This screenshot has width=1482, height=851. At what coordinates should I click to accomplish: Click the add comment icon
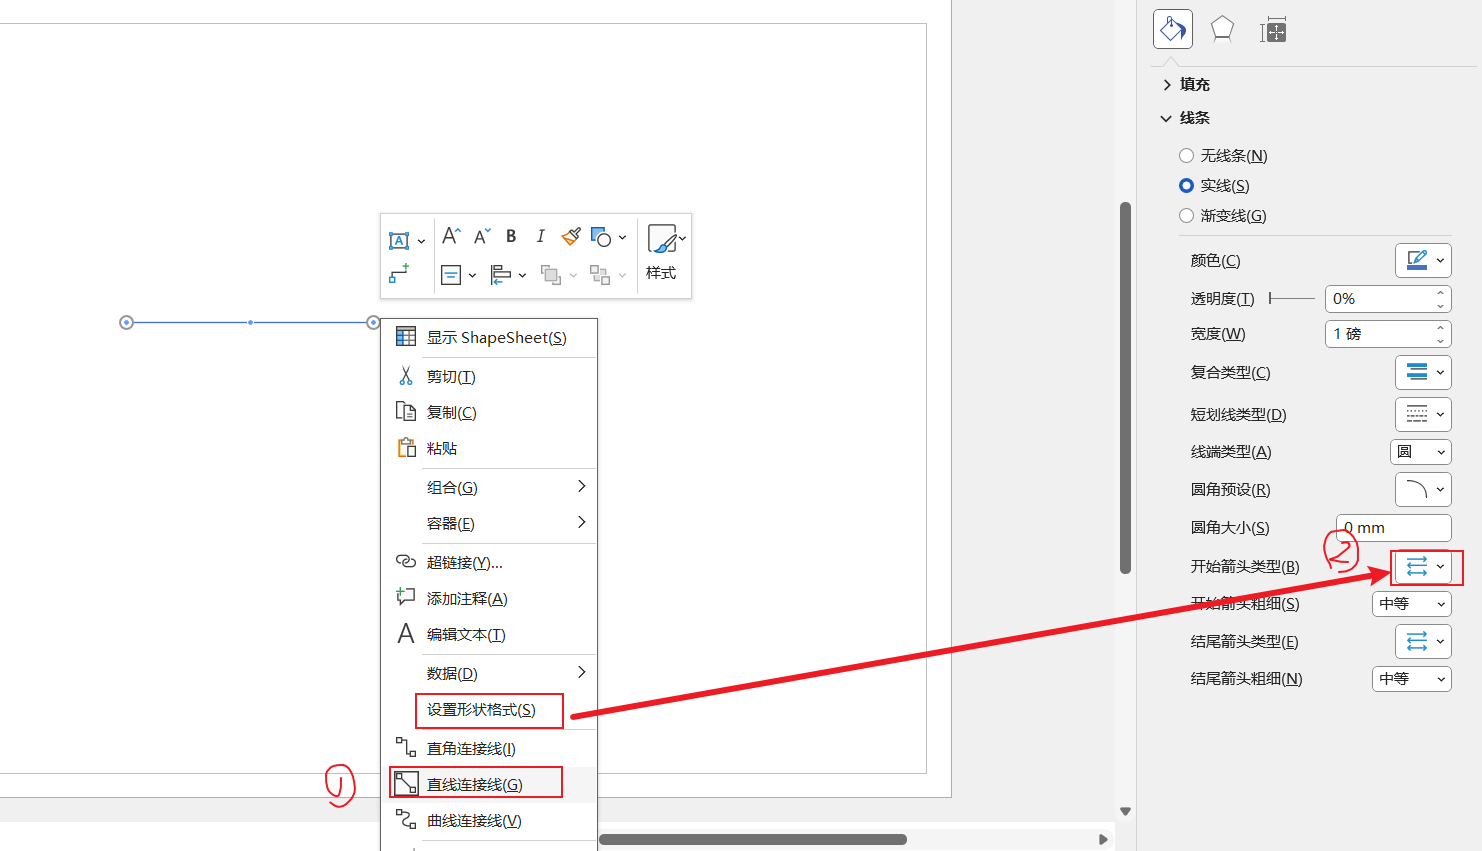(406, 597)
